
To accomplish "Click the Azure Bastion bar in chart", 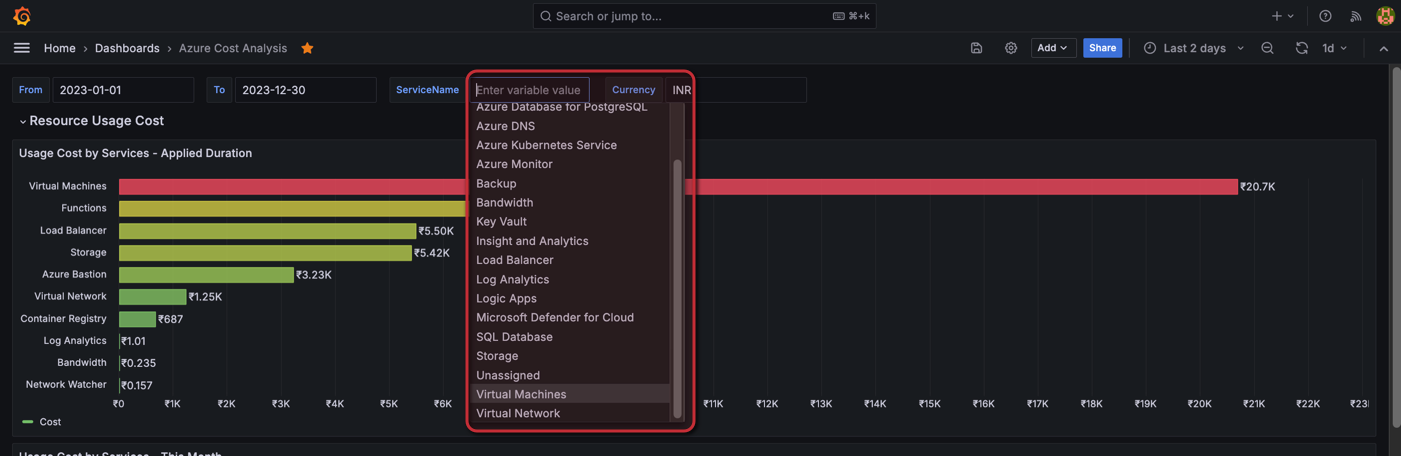I will (206, 275).
